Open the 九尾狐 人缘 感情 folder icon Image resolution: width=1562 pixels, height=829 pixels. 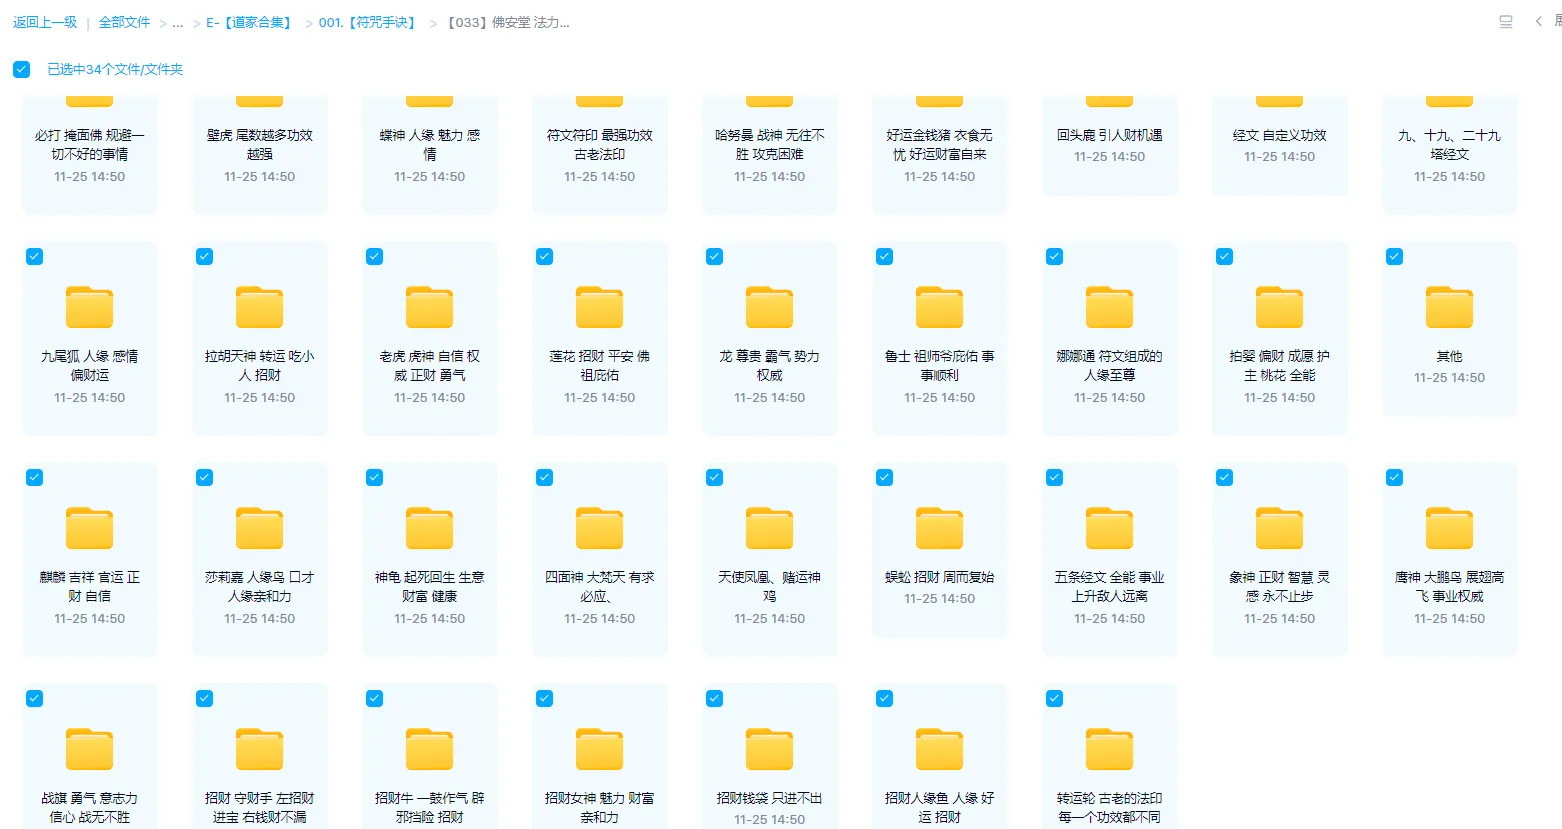pyautogui.click(x=90, y=307)
